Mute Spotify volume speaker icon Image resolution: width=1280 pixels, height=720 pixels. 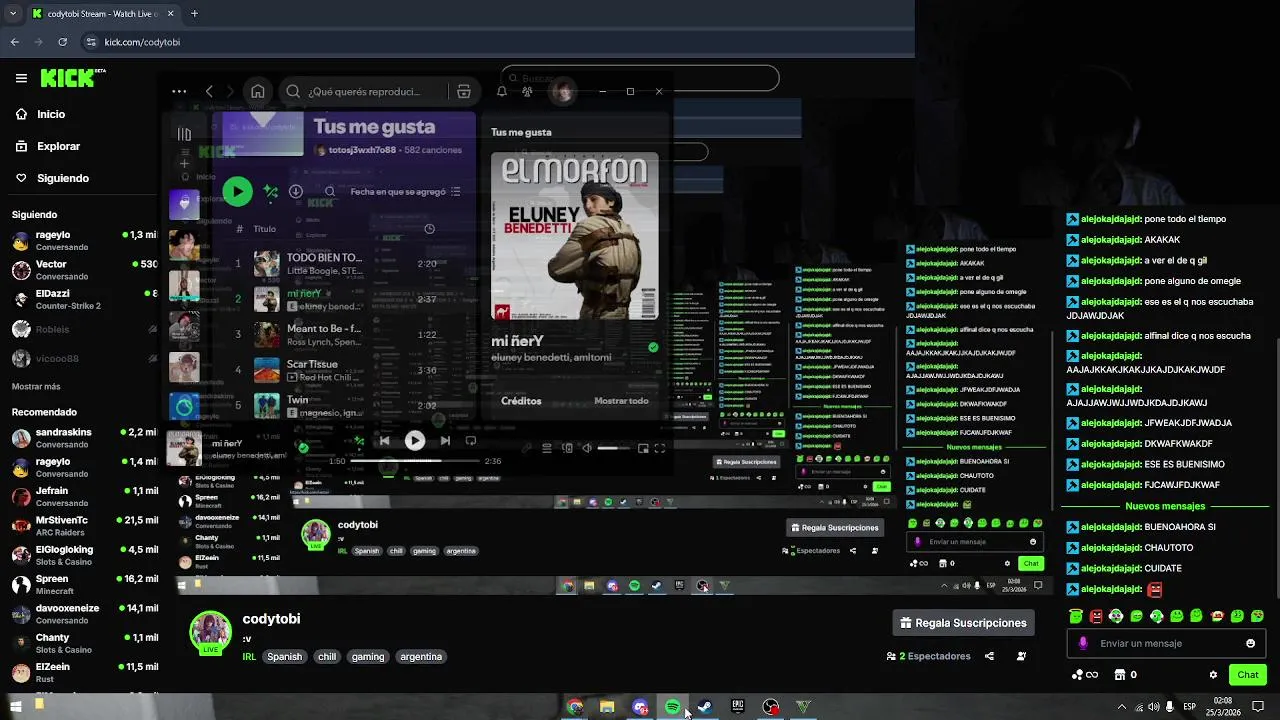587,448
